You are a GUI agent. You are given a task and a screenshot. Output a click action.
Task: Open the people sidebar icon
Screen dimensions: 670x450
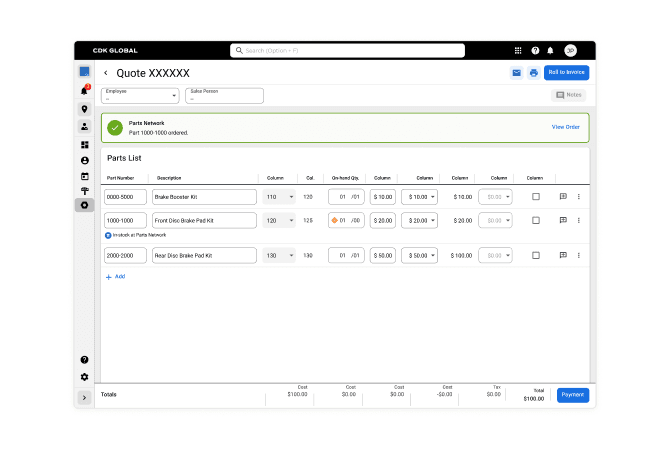(x=85, y=126)
